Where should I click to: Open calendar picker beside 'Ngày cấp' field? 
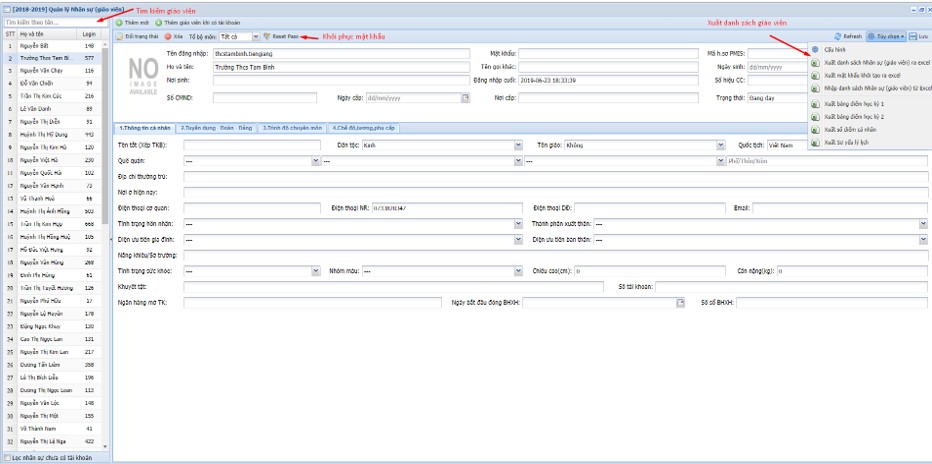[x=465, y=98]
